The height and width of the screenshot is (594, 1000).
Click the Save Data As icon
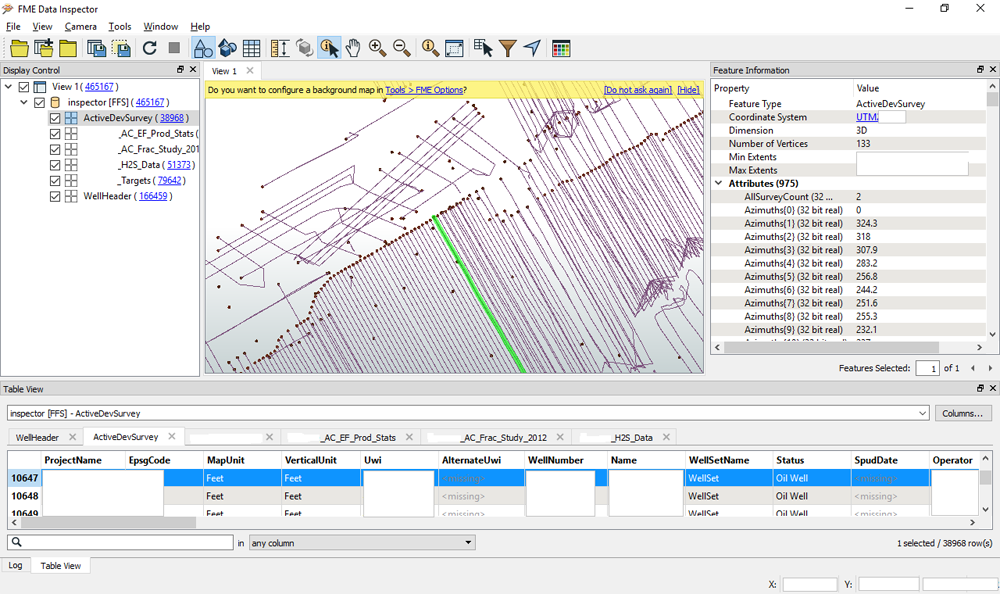96,48
